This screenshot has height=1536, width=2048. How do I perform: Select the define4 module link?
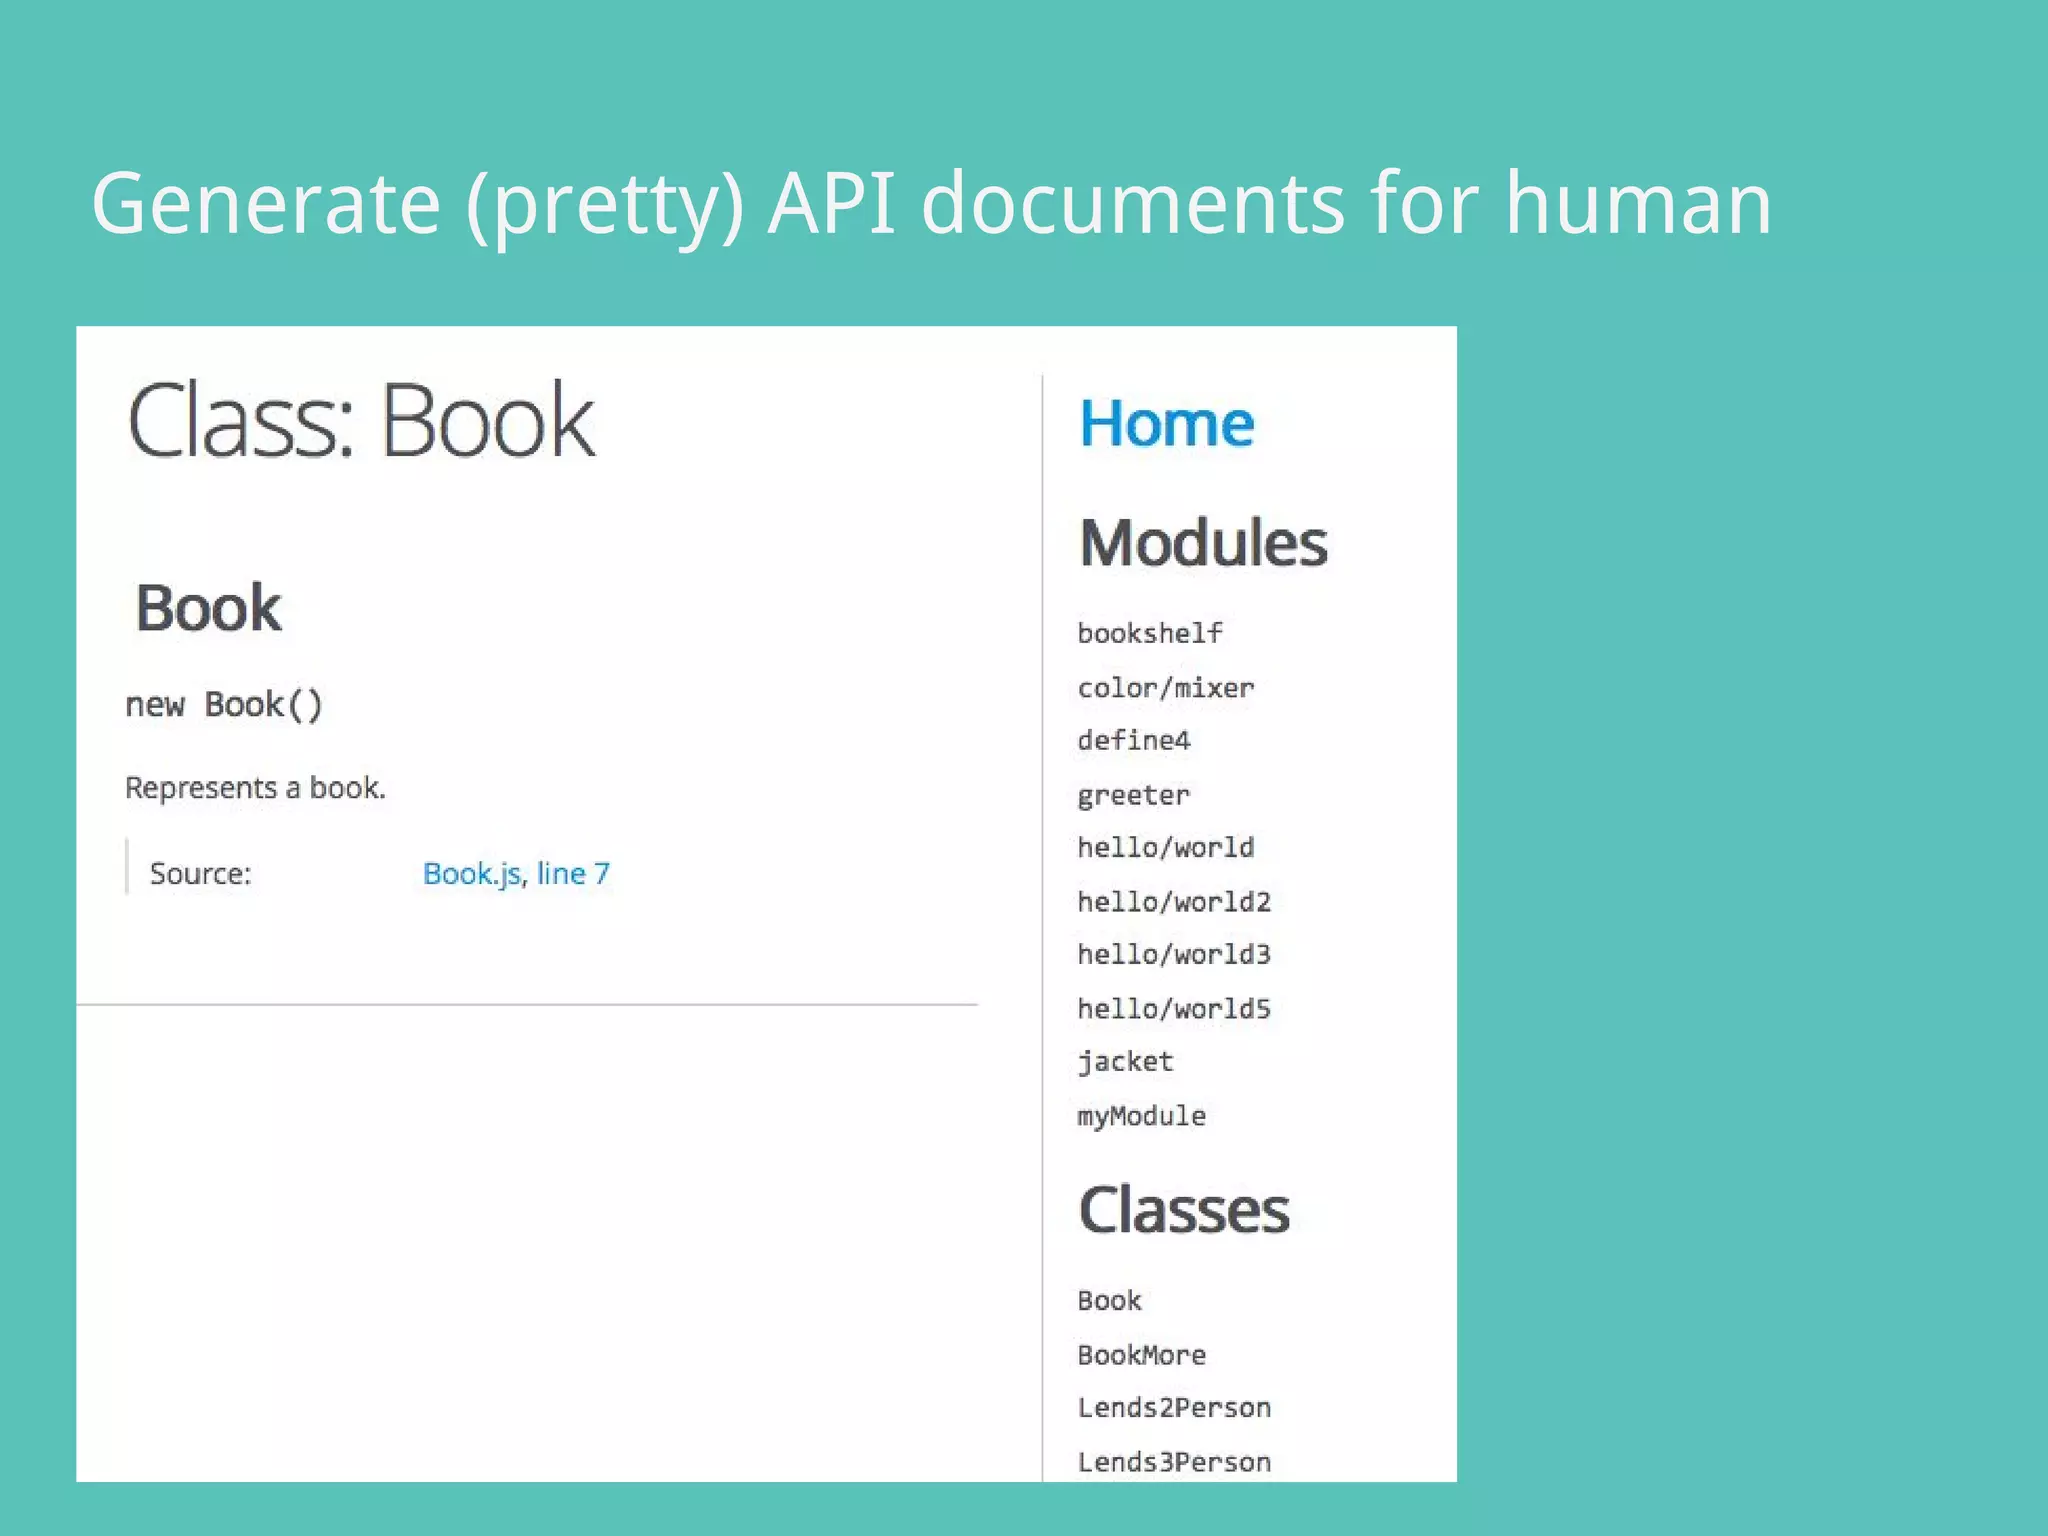(1133, 740)
